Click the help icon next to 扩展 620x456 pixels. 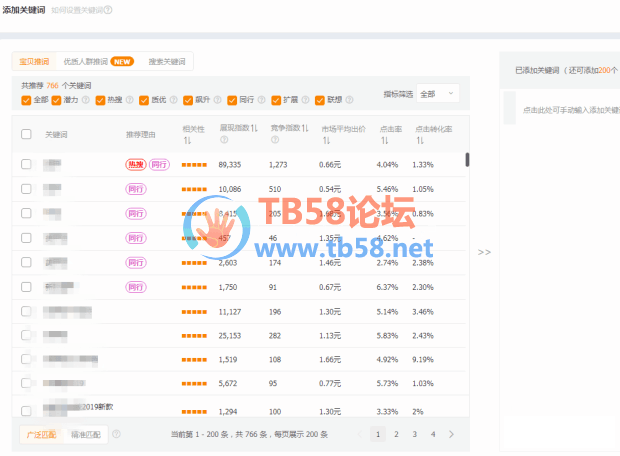[305, 100]
